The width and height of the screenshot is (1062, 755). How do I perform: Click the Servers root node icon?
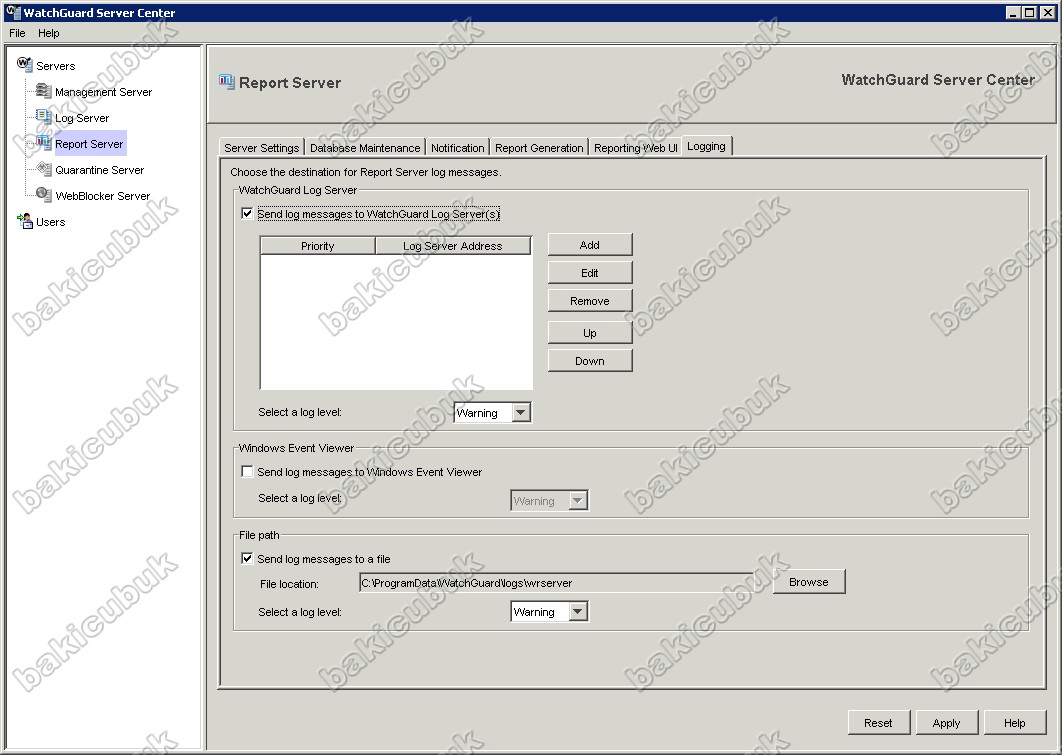point(25,65)
